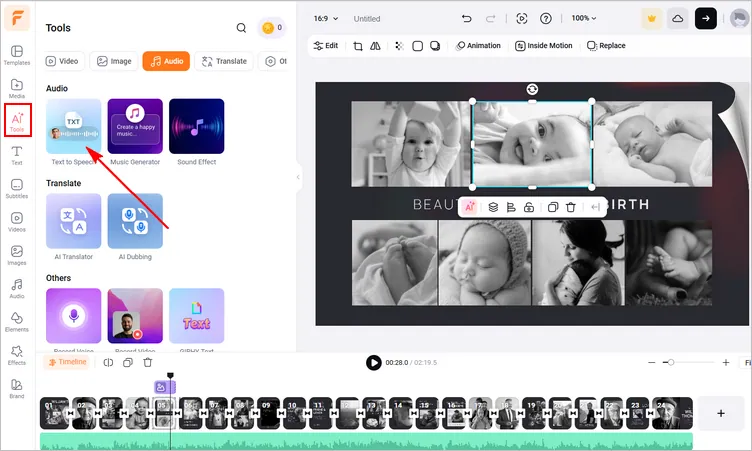The height and width of the screenshot is (451, 752).
Task: Open the Text to Speech tool
Action: coord(73,126)
